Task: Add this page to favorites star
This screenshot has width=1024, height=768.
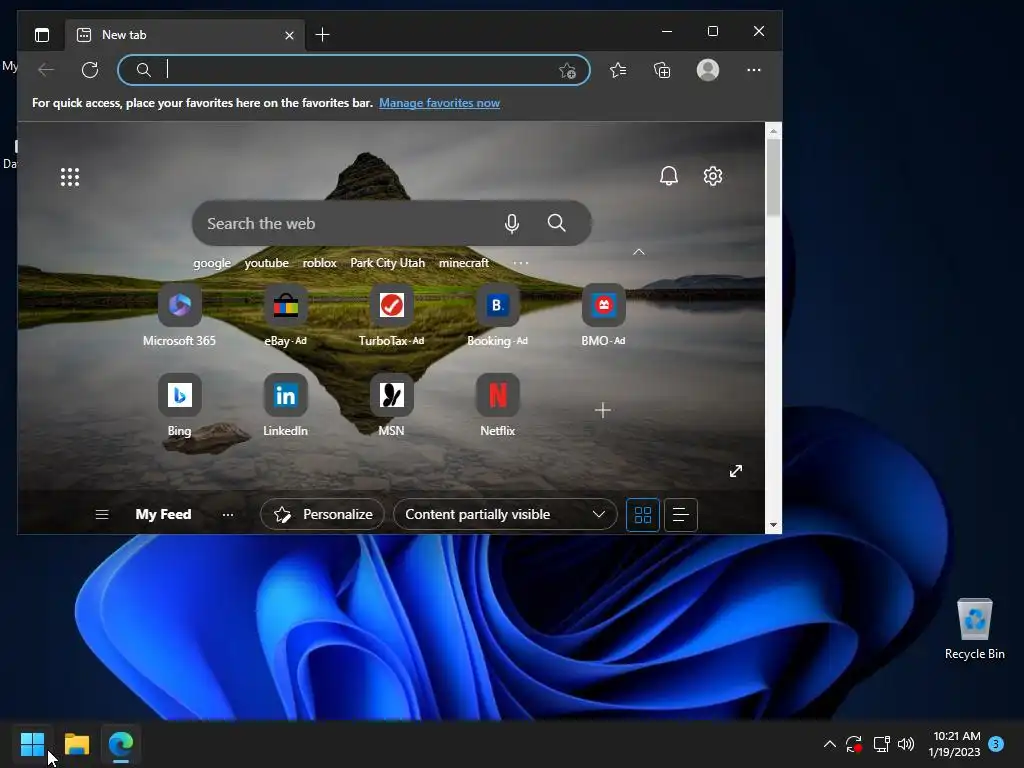Action: (567, 71)
